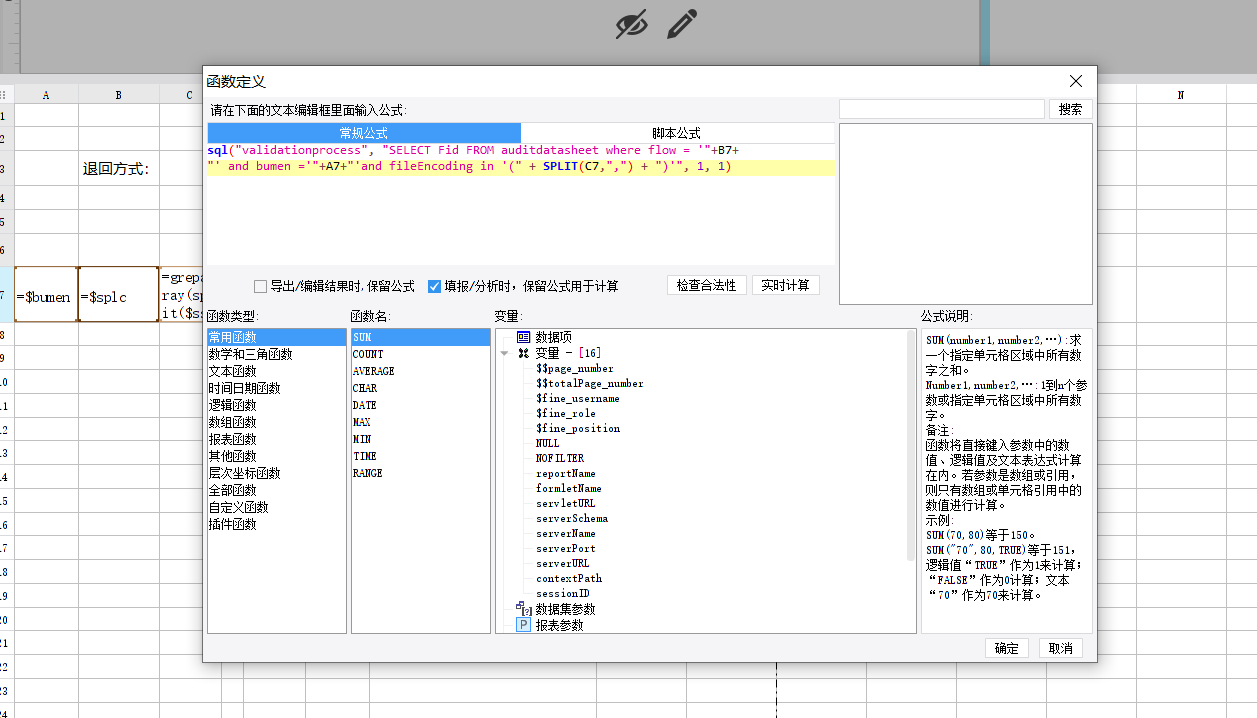This screenshot has width=1257, height=718.
Task: Select the NOFILTER variable
Action: pos(560,459)
